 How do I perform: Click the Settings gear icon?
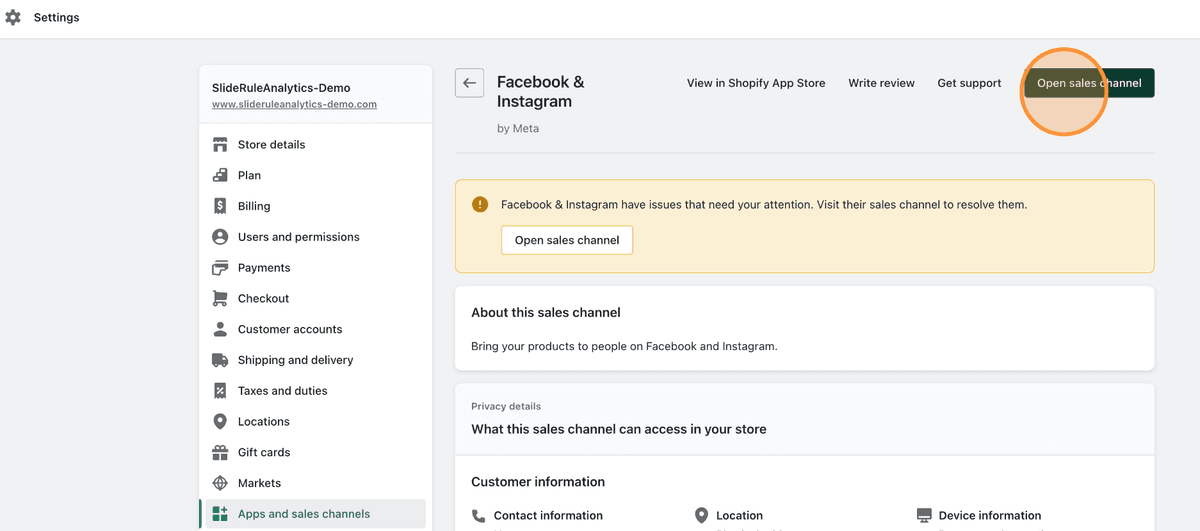click(x=13, y=17)
